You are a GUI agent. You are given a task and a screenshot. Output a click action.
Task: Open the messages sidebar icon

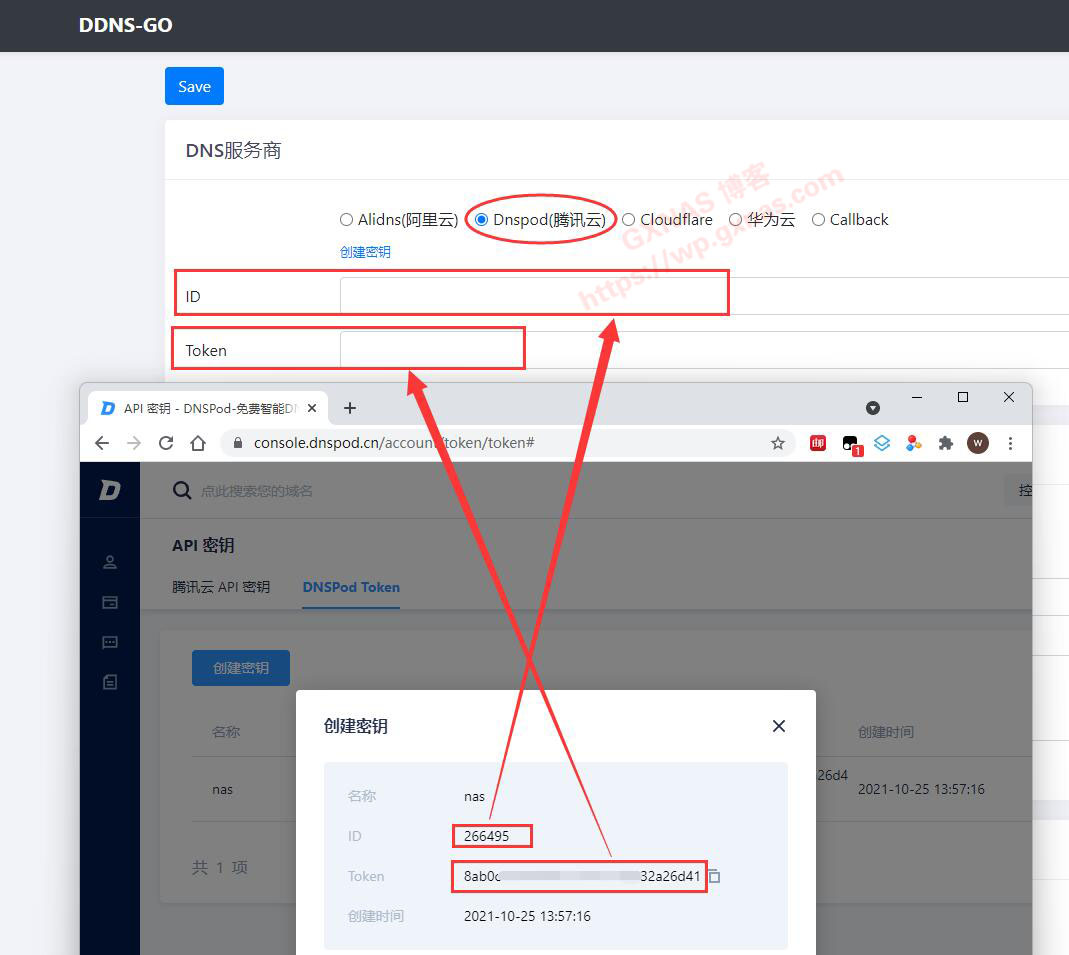click(x=110, y=642)
